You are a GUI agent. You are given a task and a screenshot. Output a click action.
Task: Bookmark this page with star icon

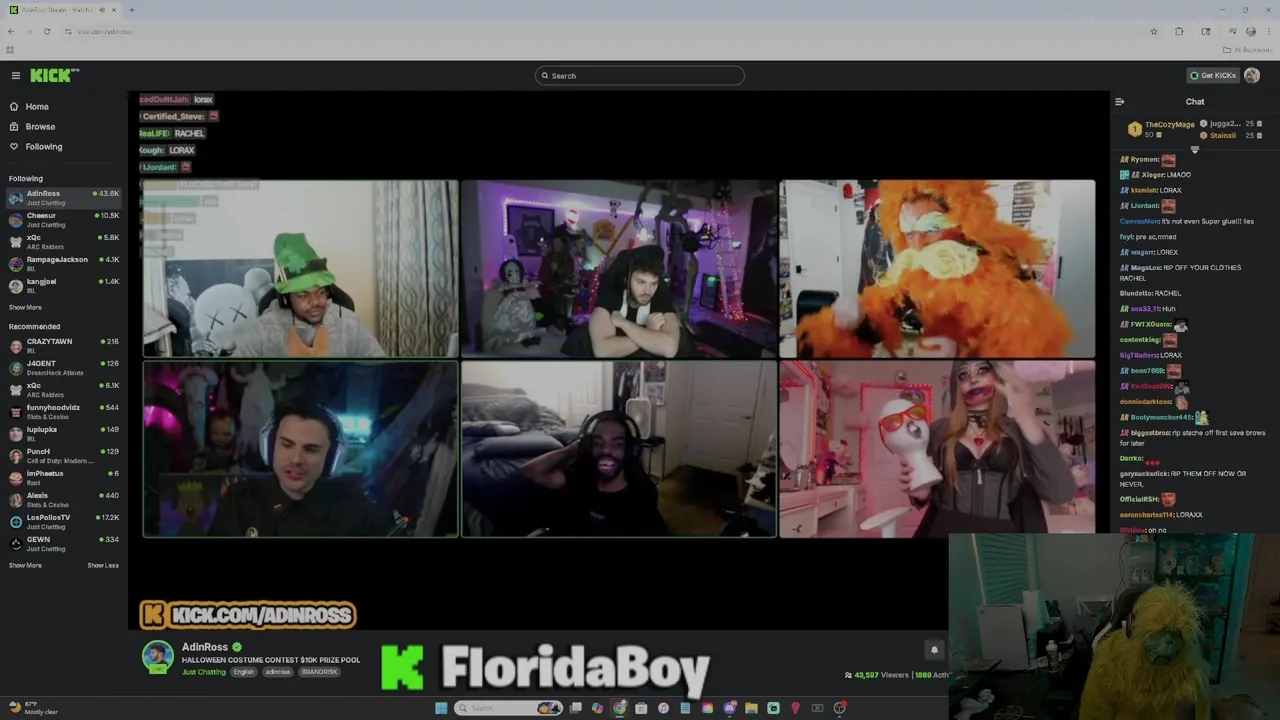pos(1154,31)
